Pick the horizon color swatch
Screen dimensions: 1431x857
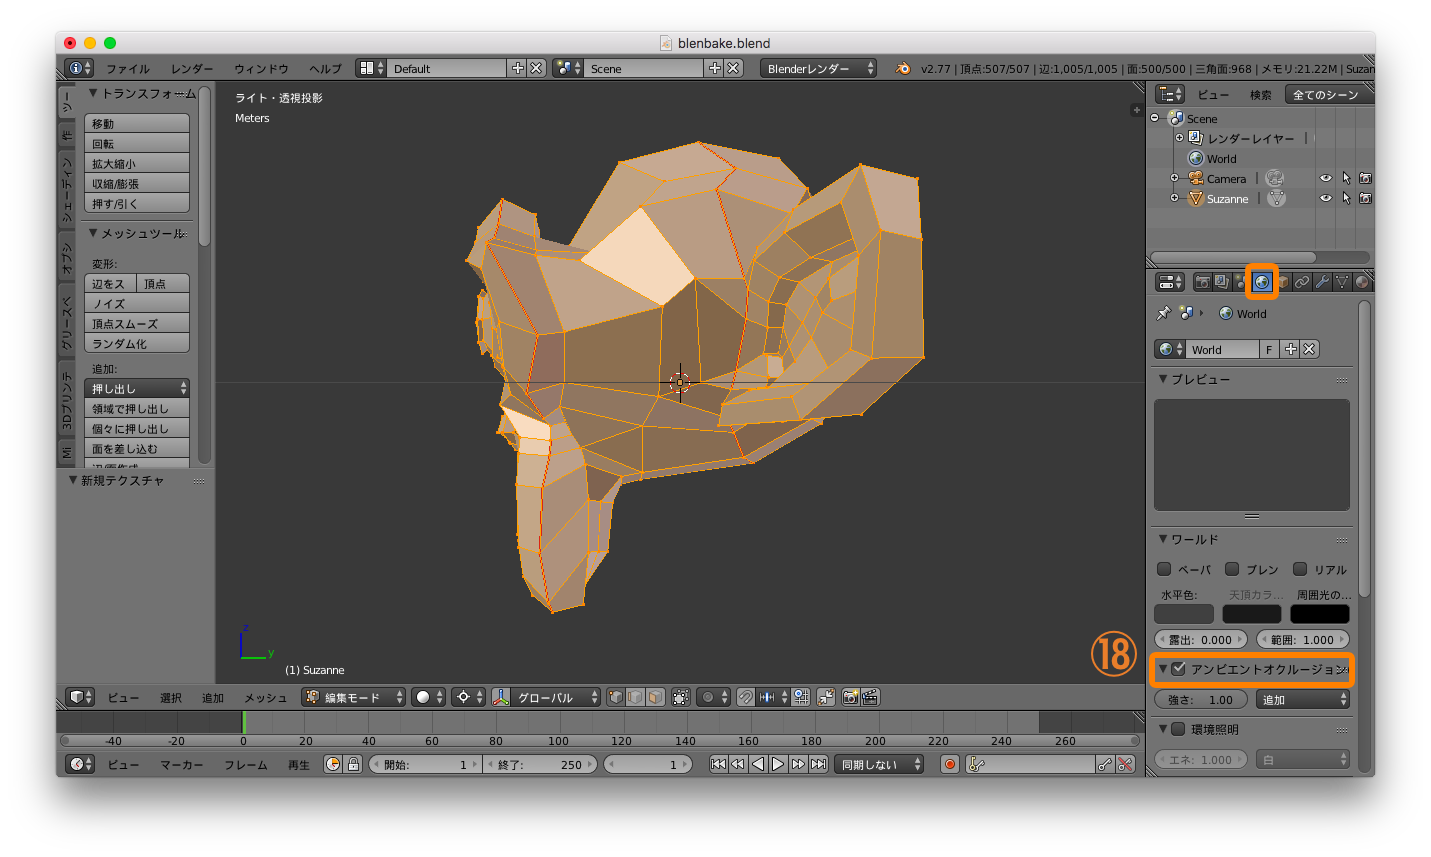coord(1184,614)
